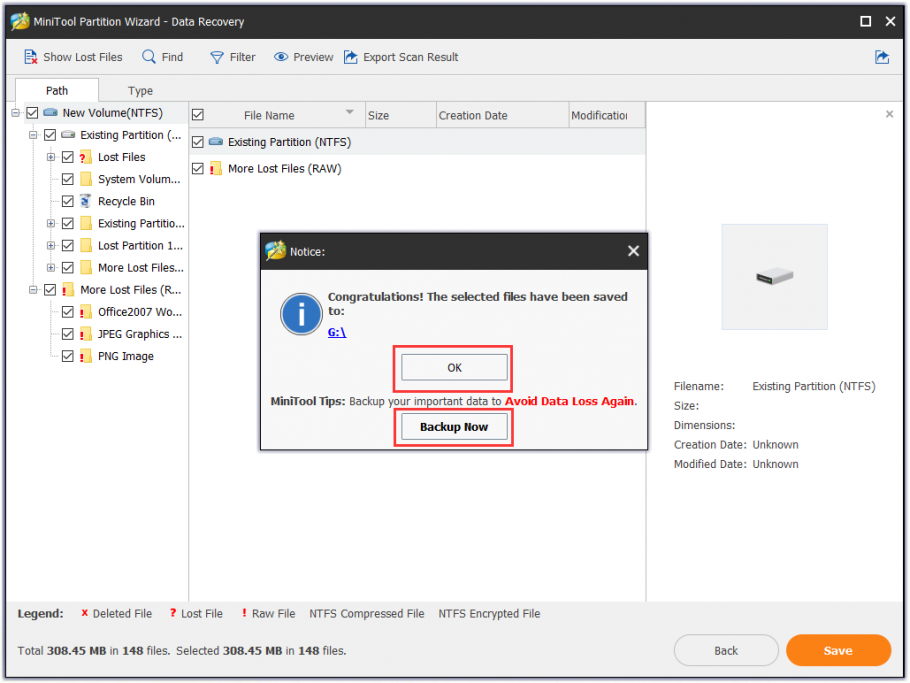Click the Avoid Data Loss Again text

(x=569, y=401)
